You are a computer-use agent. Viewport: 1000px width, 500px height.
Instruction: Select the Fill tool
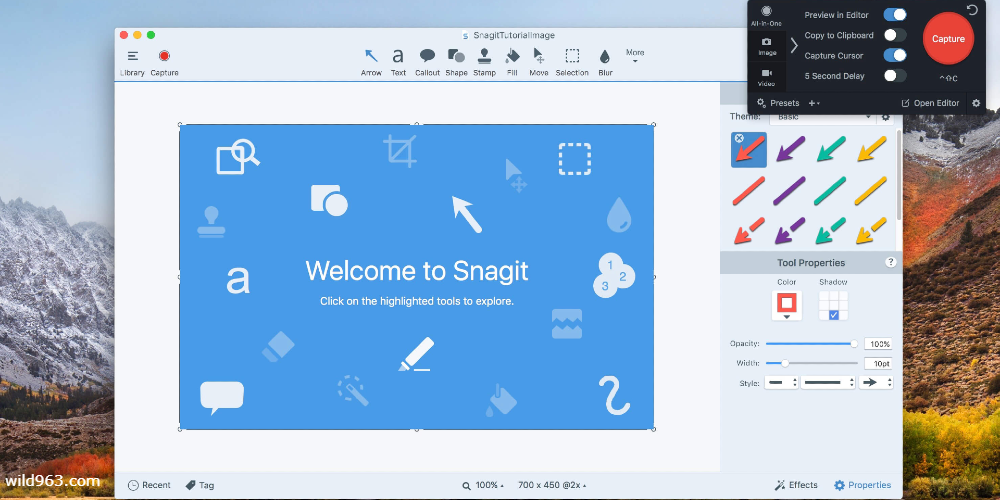click(x=512, y=62)
